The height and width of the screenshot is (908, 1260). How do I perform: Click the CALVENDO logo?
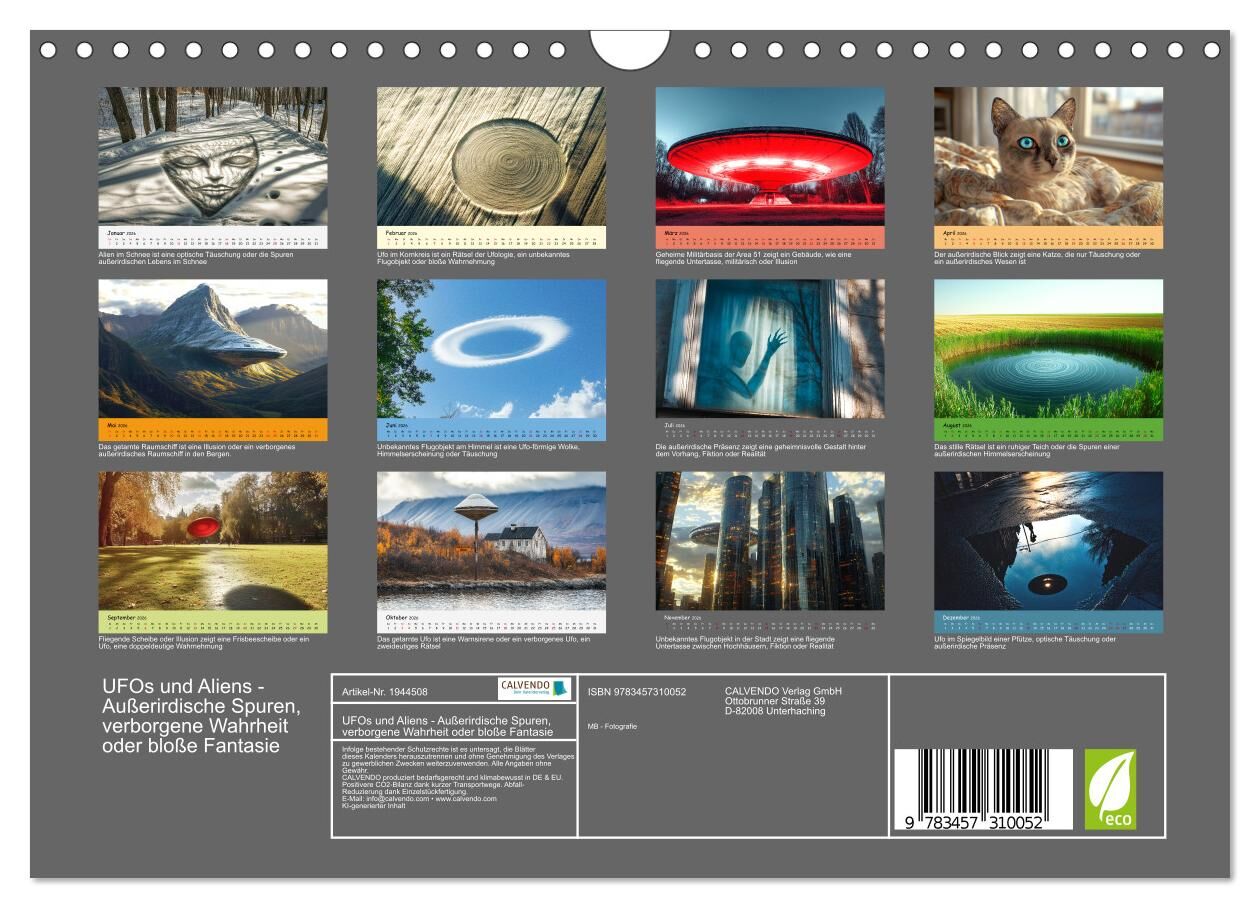coord(535,689)
